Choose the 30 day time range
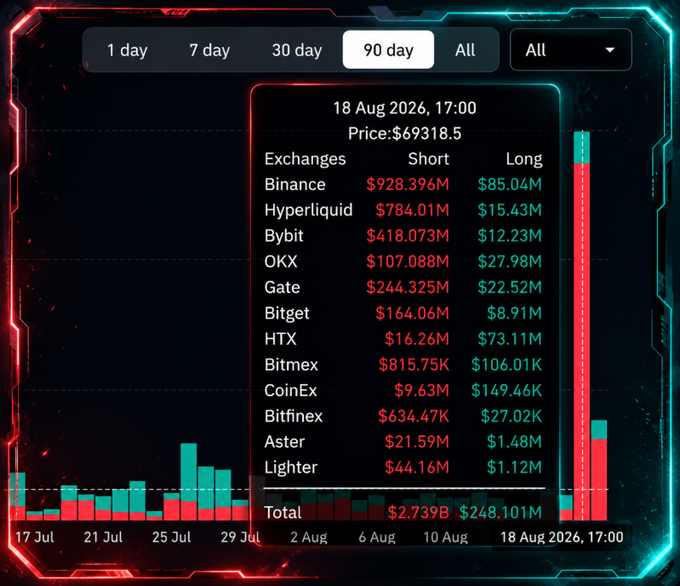 [297, 50]
